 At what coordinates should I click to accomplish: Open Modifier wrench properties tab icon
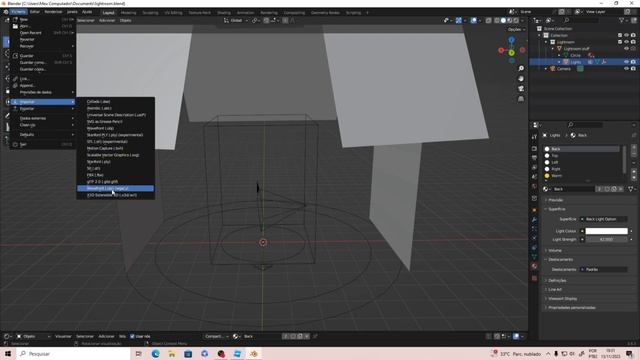534,220
